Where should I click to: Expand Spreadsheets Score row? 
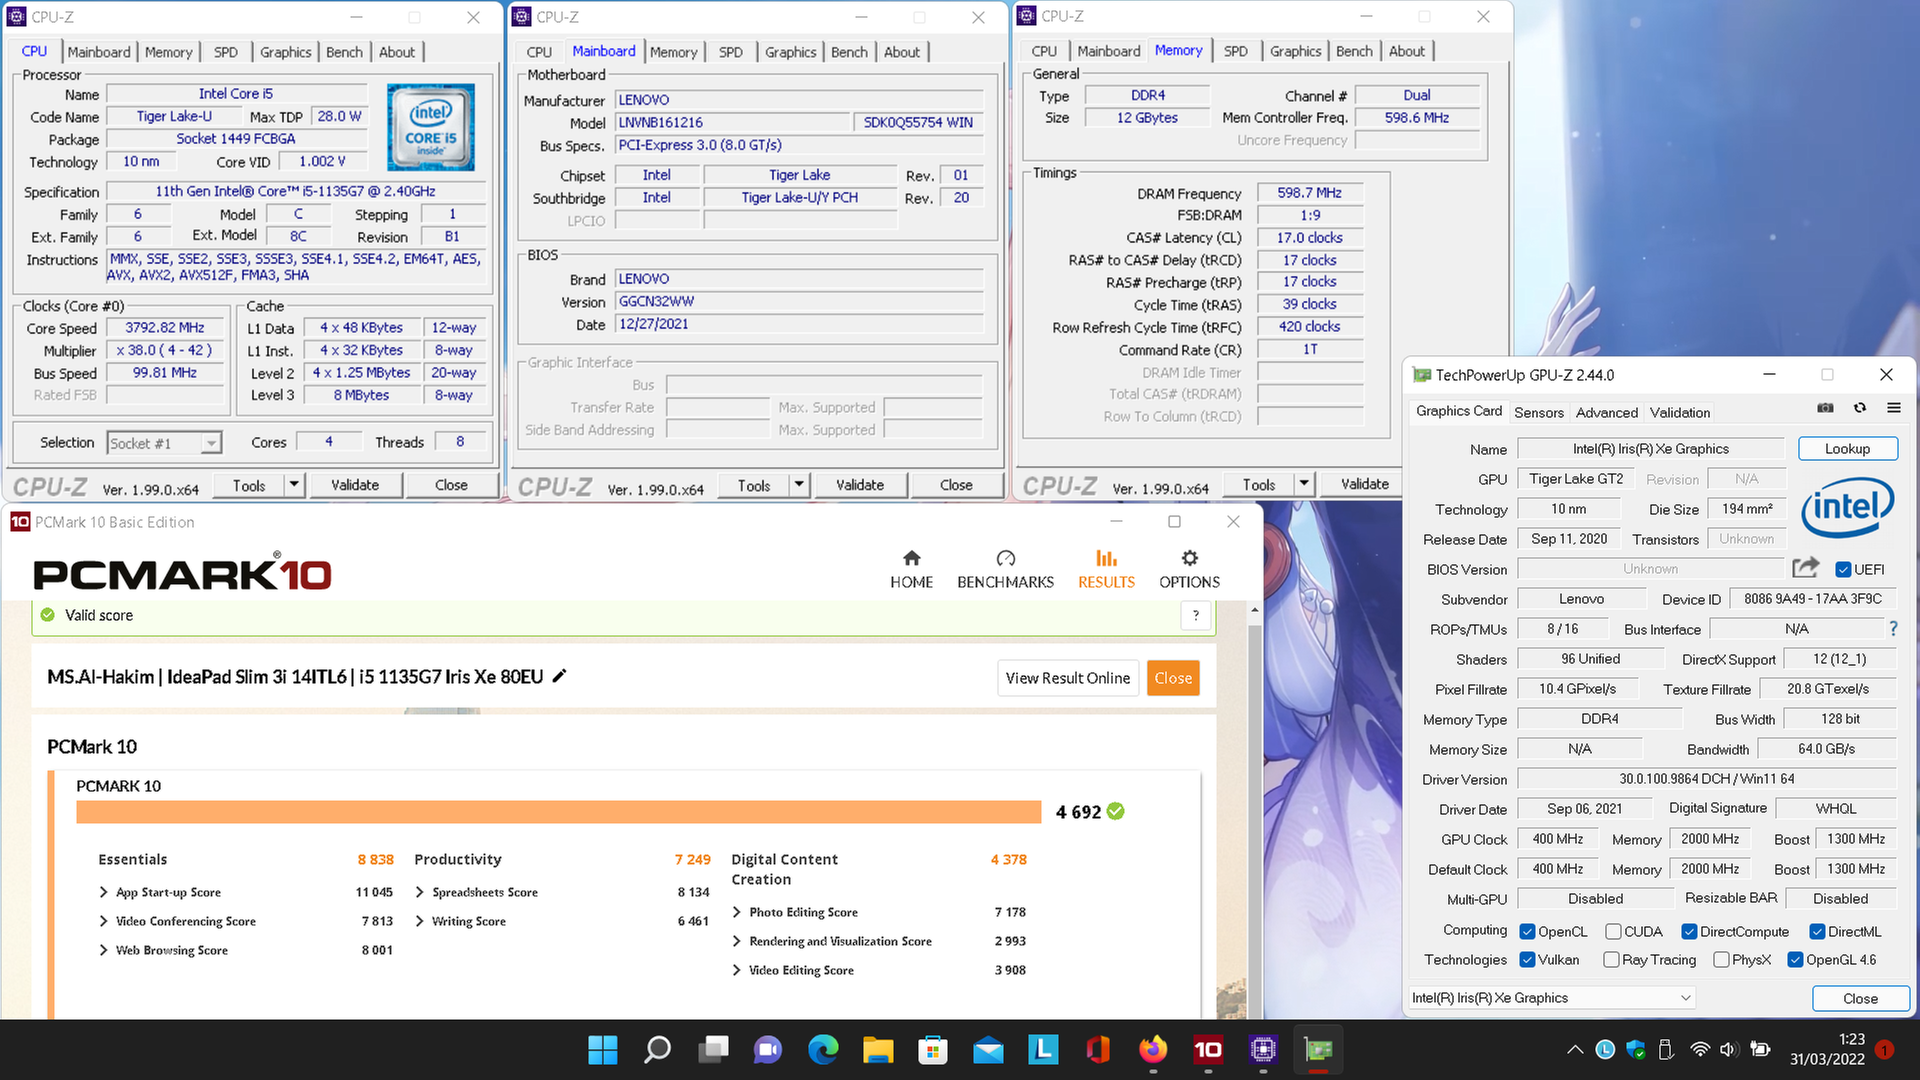pos(420,892)
